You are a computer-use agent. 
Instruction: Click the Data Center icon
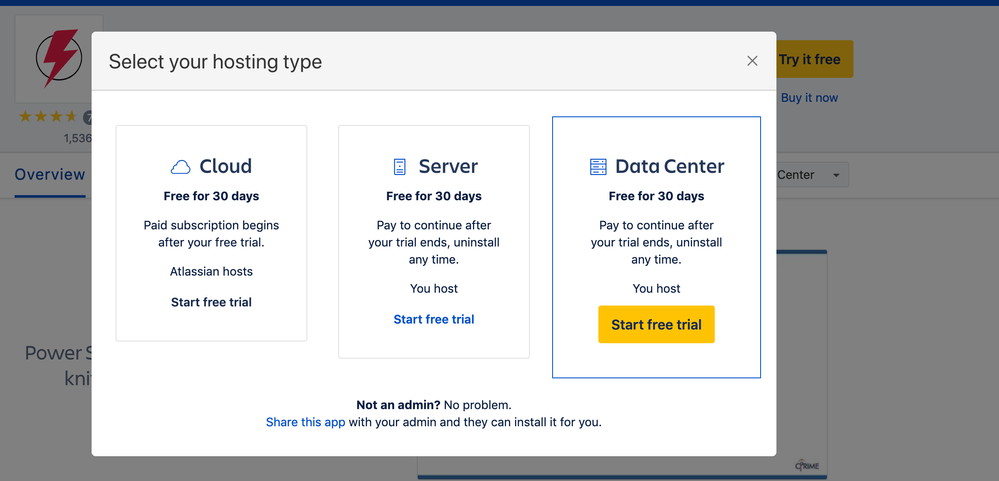[x=598, y=167]
